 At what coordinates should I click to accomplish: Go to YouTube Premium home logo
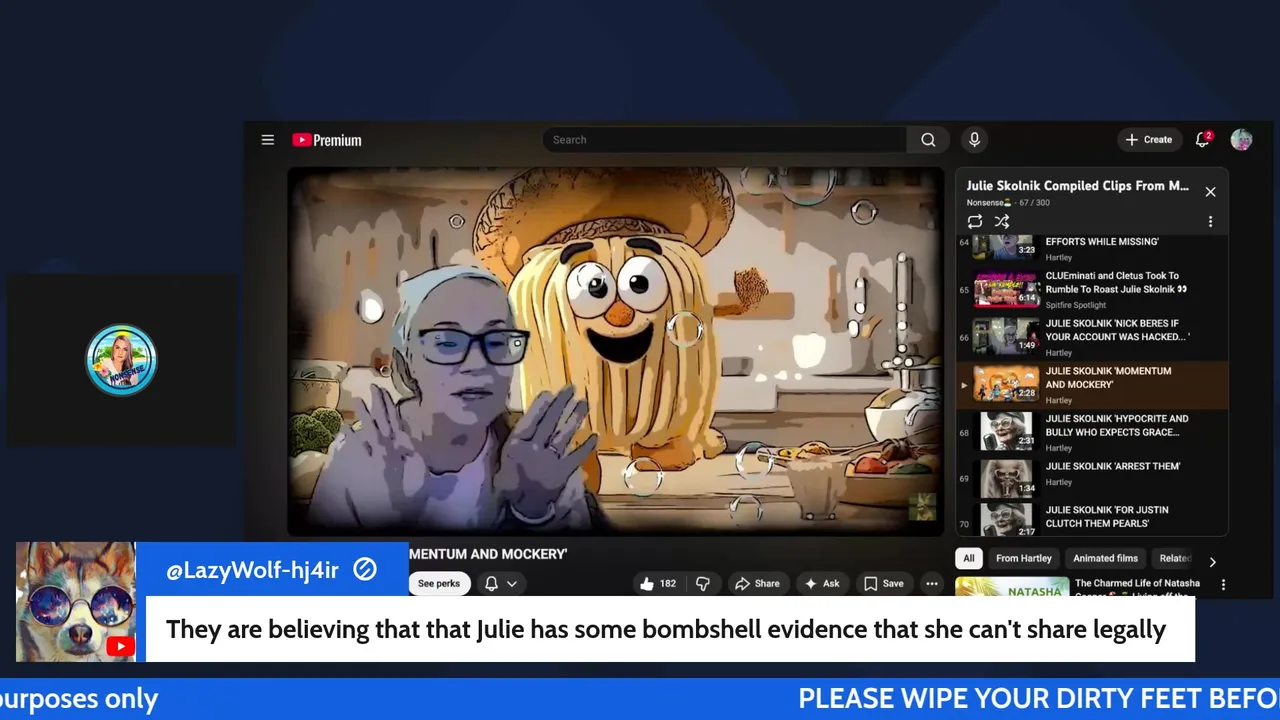pos(327,140)
